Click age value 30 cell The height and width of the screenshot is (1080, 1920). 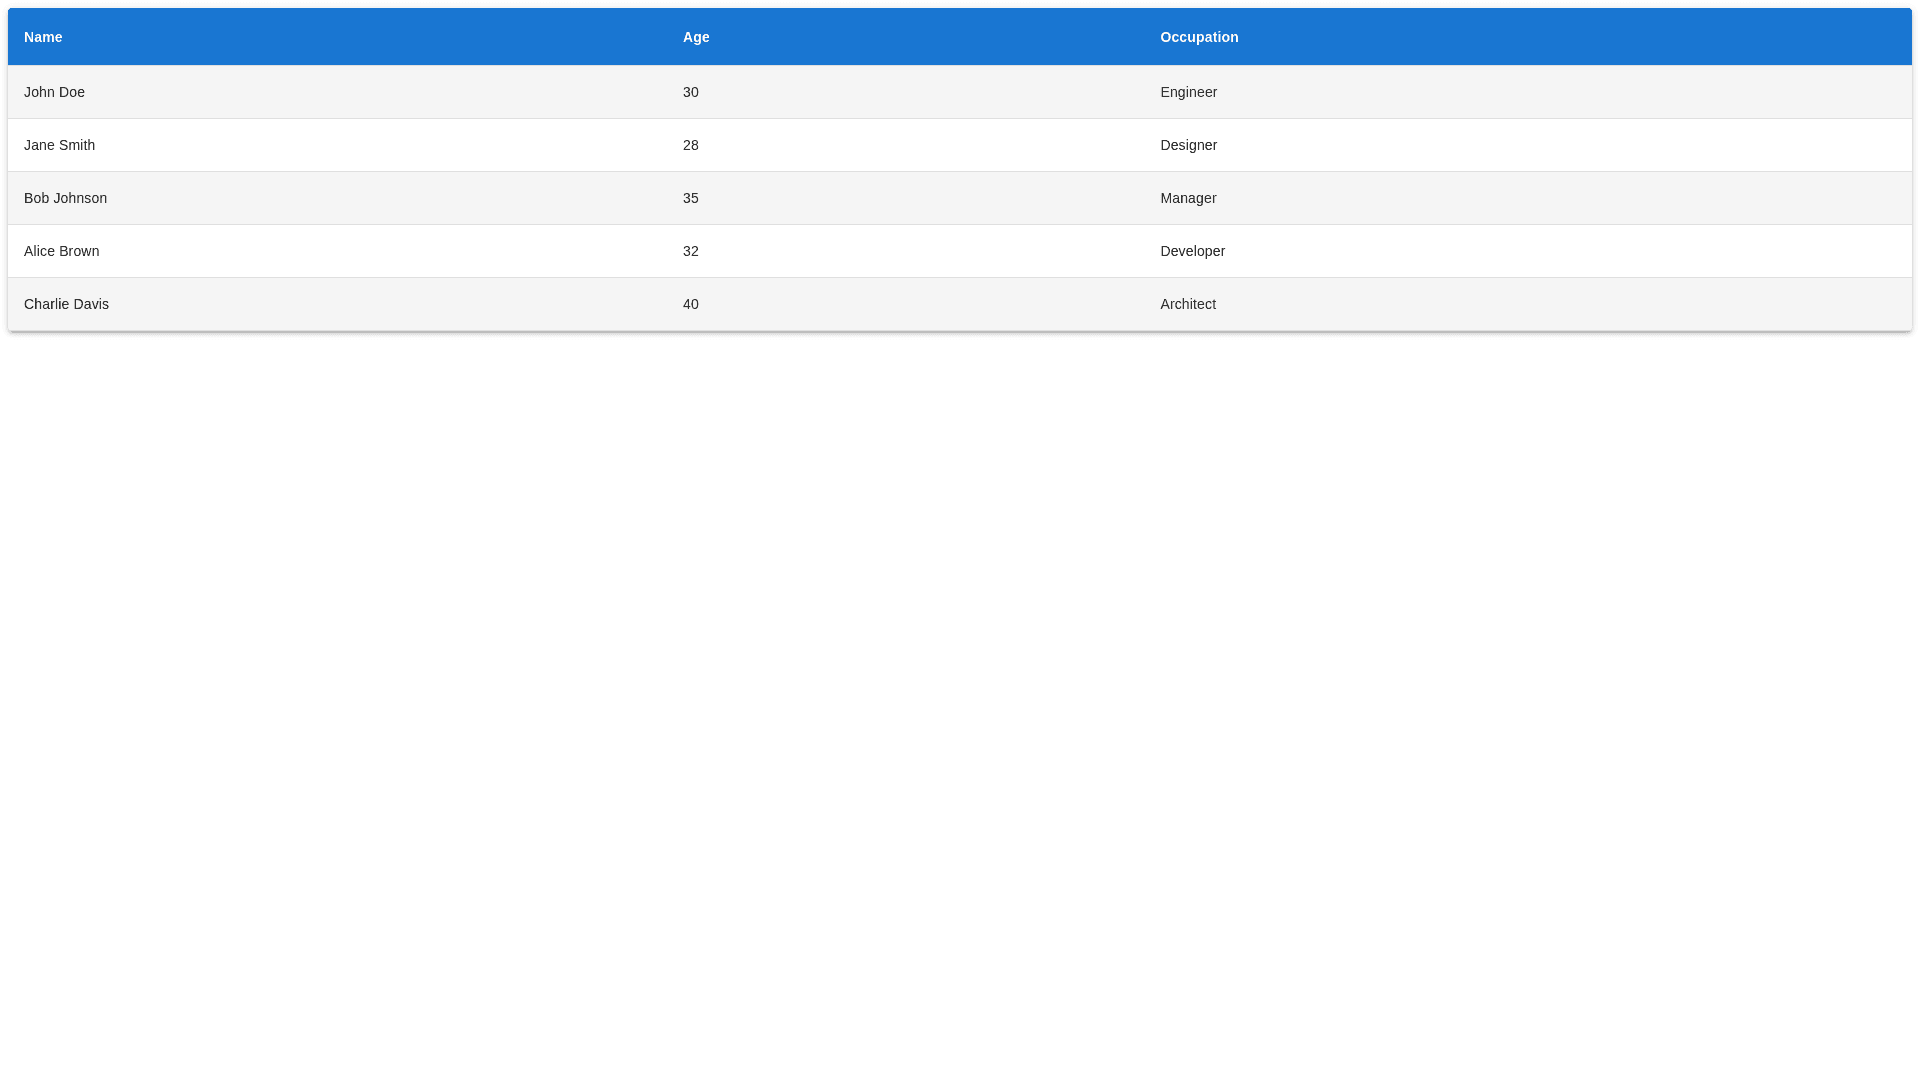tap(691, 92)
